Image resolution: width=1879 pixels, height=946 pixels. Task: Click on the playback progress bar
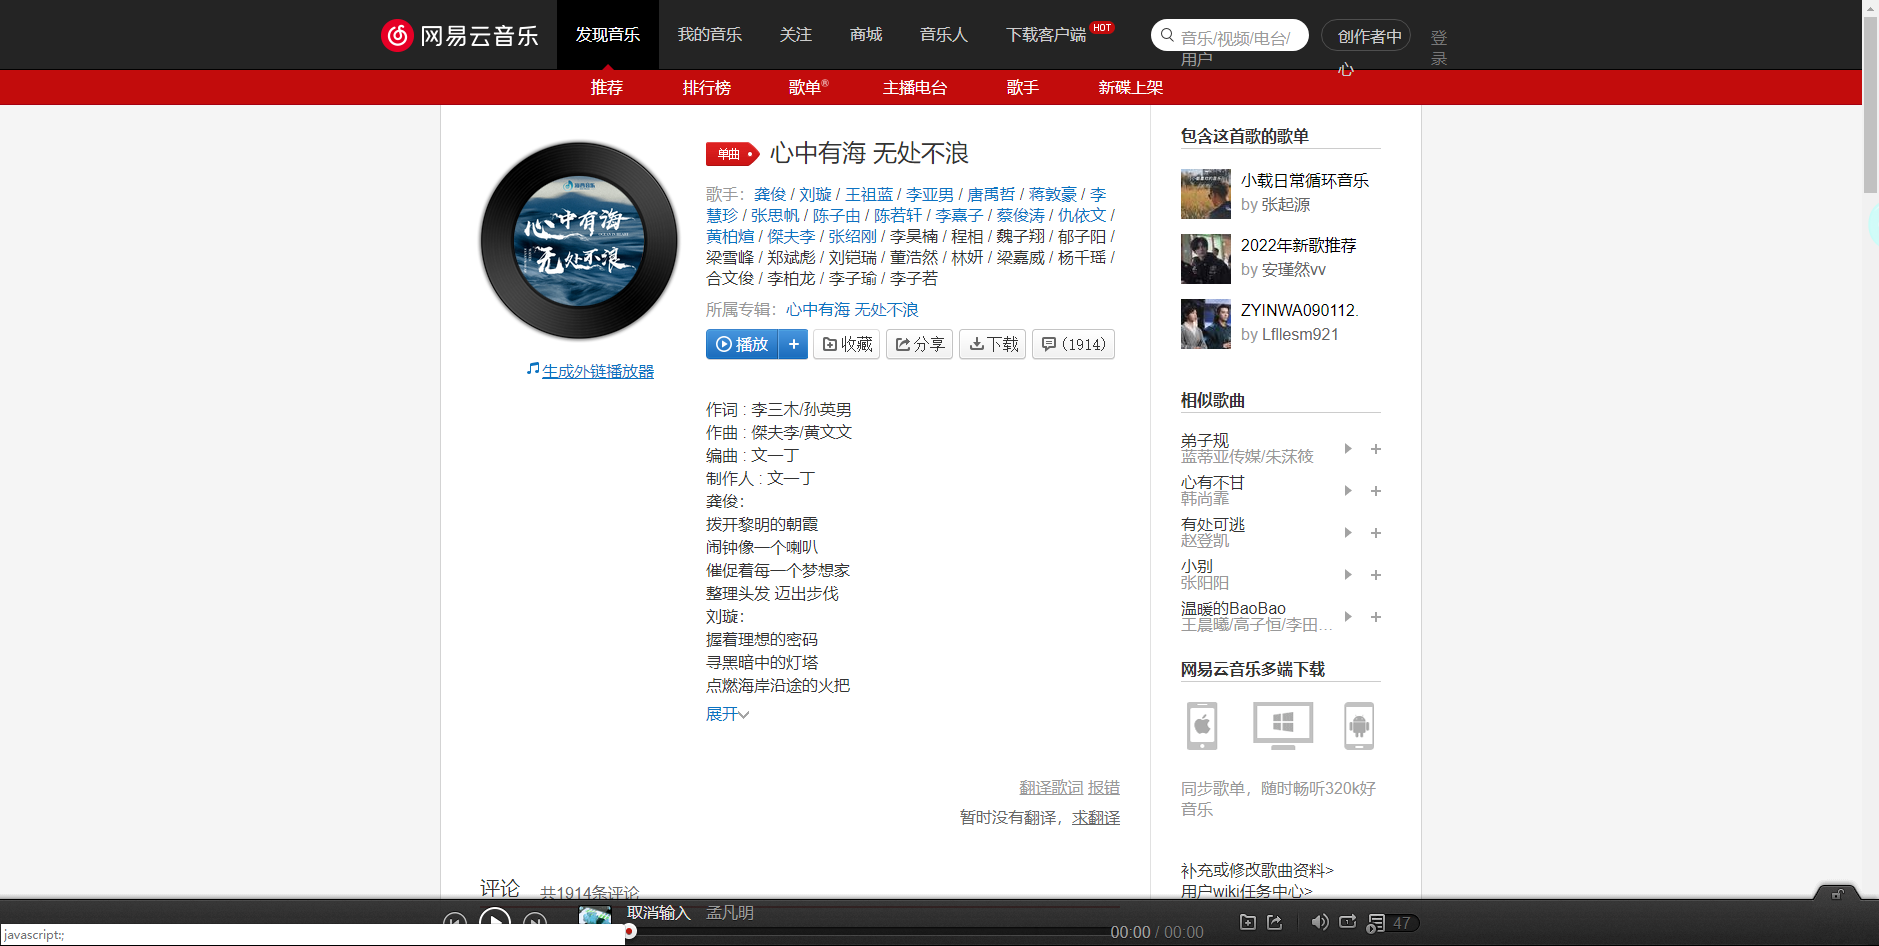tap(870, 931)
